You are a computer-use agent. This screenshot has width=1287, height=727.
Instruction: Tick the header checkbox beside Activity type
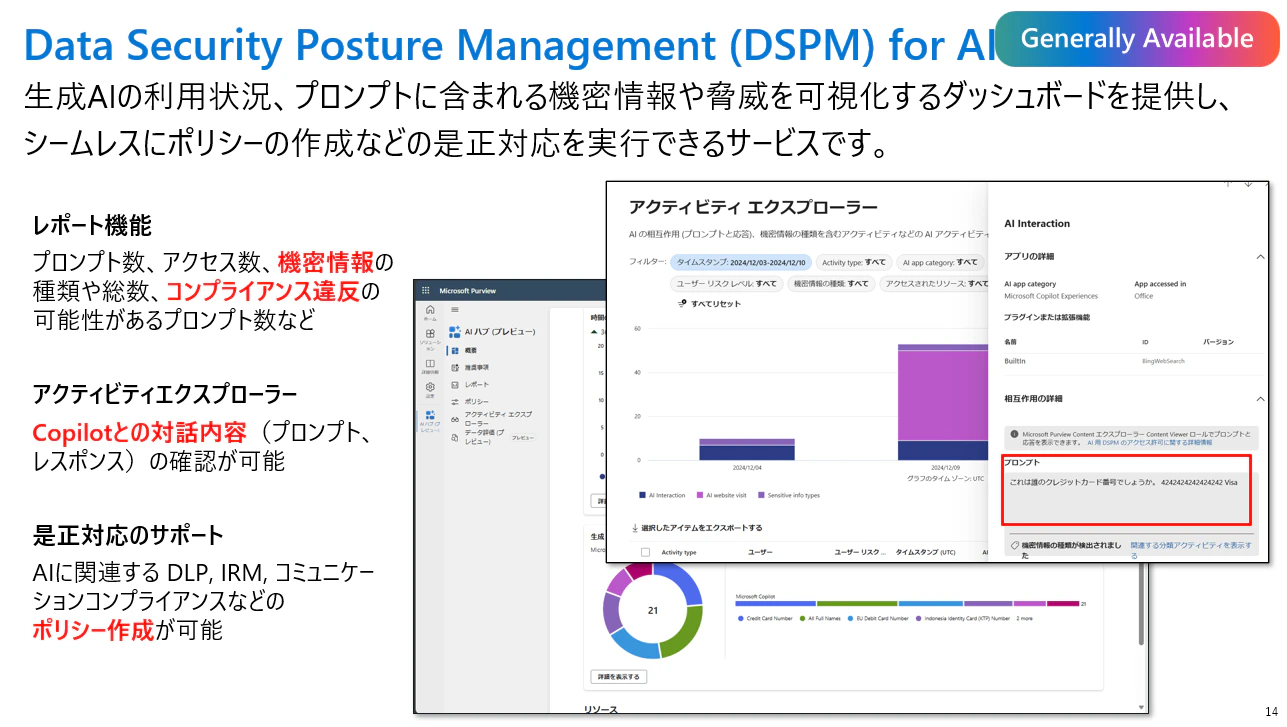(645, 552)
